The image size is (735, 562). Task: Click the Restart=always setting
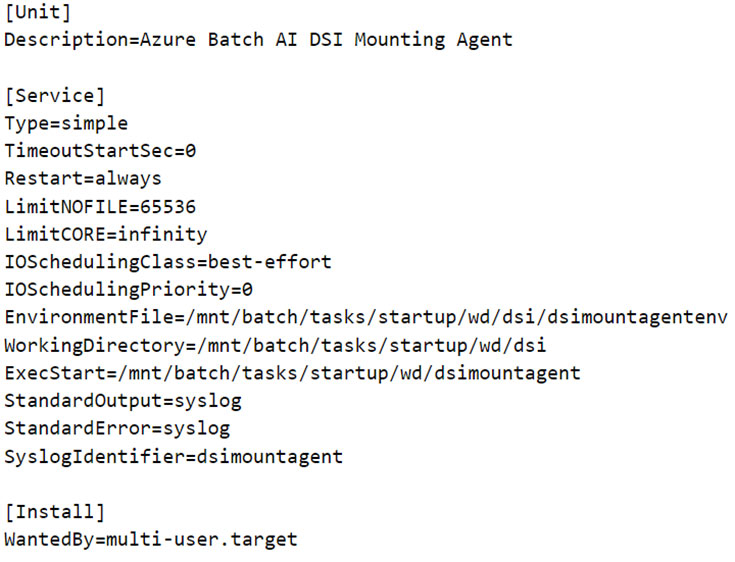(x=83, y=179)
